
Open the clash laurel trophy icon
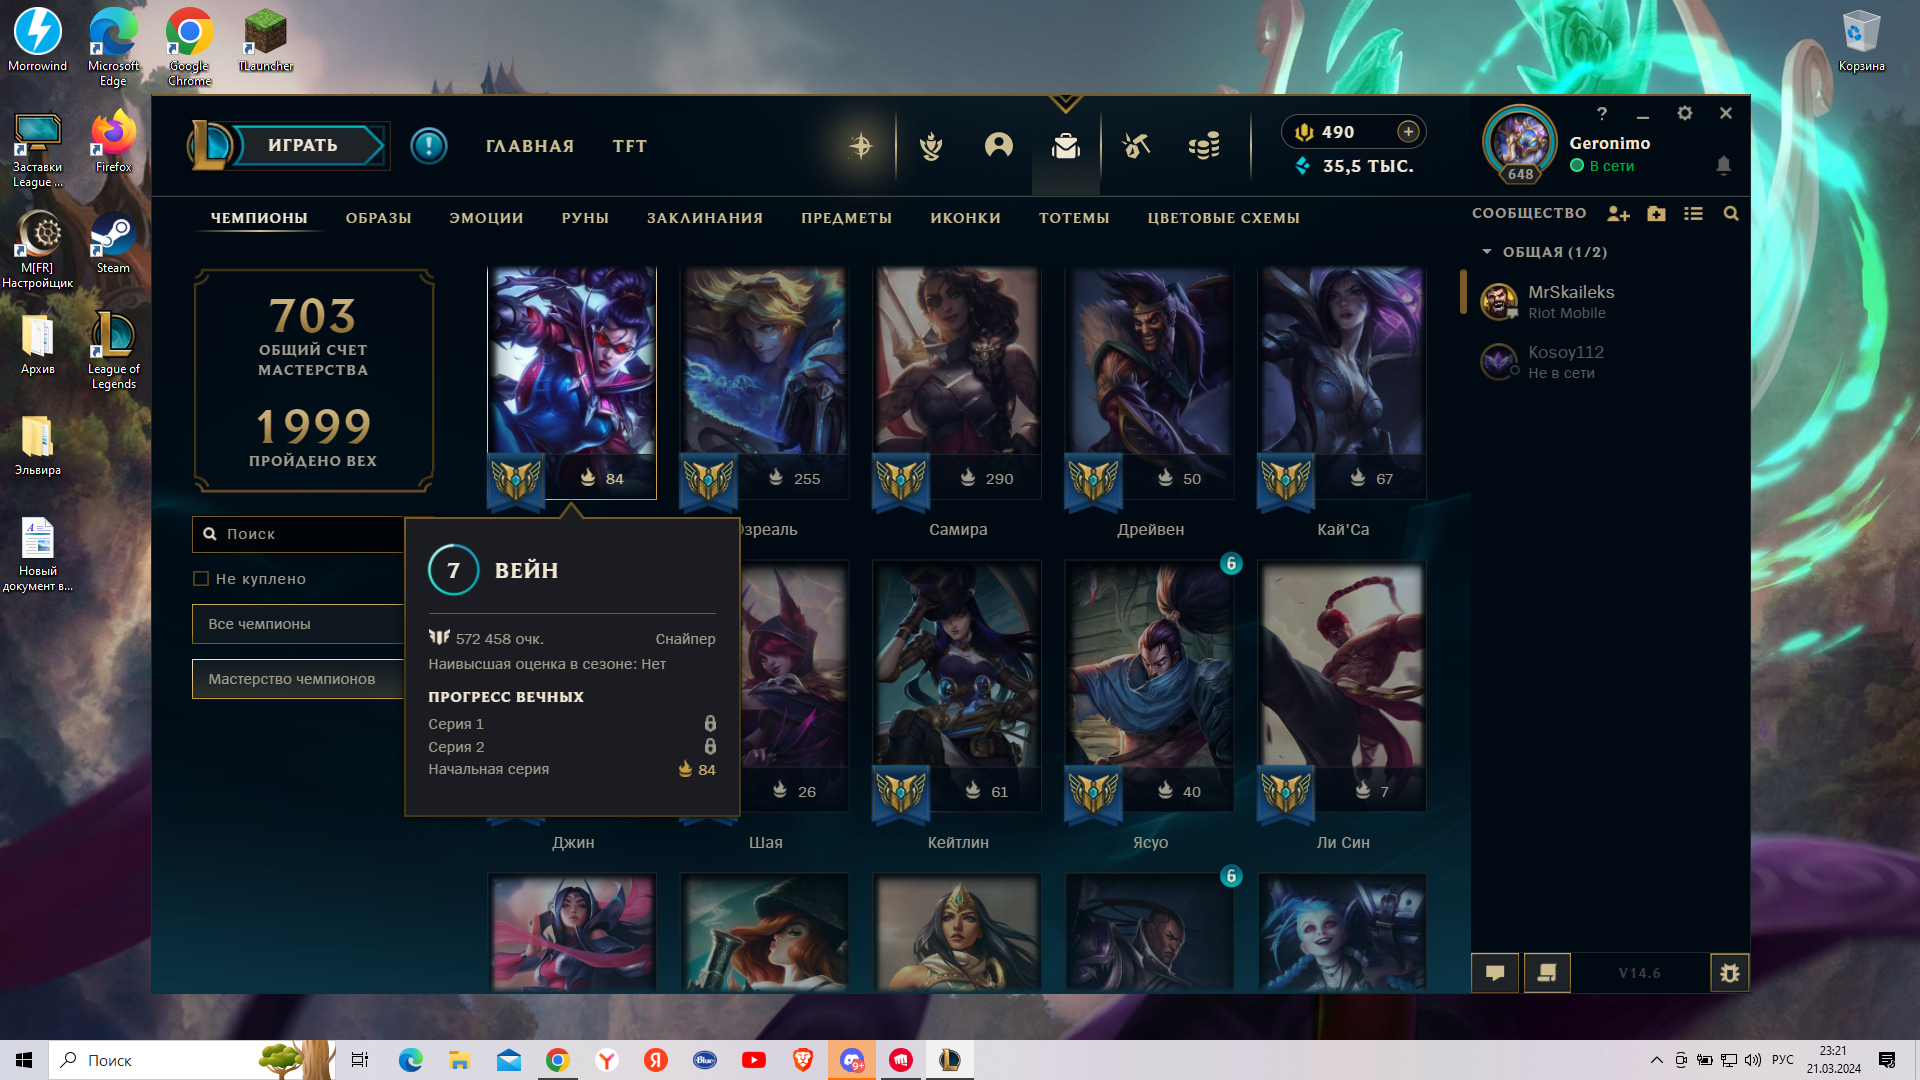(x=931, y=146)
